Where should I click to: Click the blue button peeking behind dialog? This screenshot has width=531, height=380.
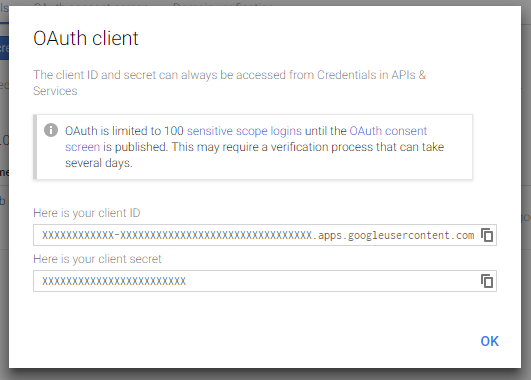pos(4,48)
